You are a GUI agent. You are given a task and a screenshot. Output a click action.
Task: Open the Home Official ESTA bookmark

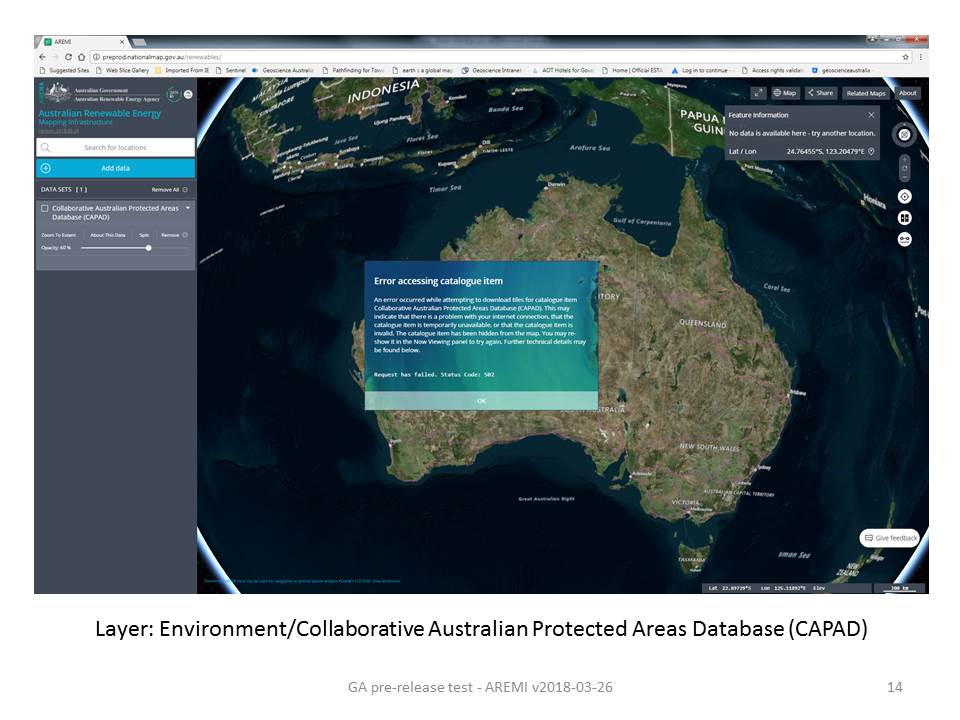tap(632, 70)
